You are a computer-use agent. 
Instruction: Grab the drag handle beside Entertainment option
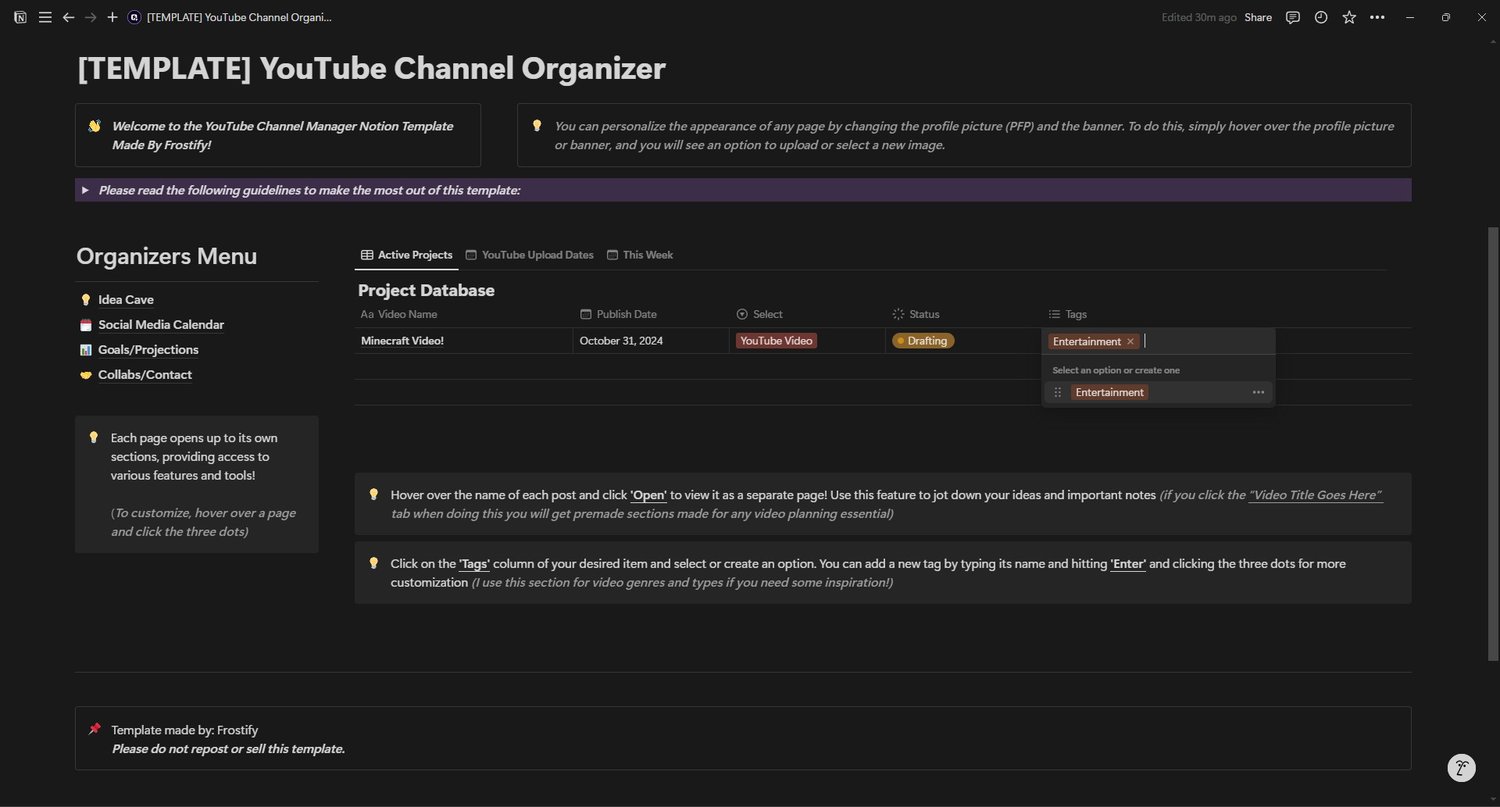click(1058, 393)
